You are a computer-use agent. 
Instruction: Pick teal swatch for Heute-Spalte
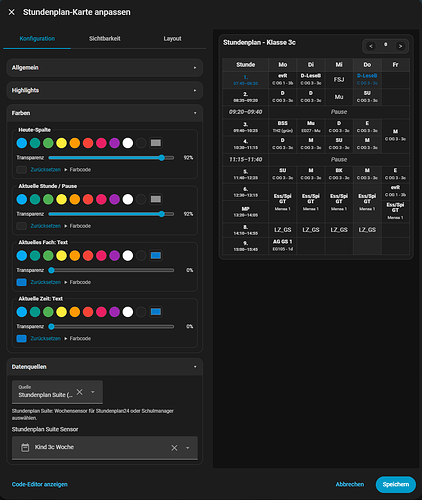tap(35, 143)
